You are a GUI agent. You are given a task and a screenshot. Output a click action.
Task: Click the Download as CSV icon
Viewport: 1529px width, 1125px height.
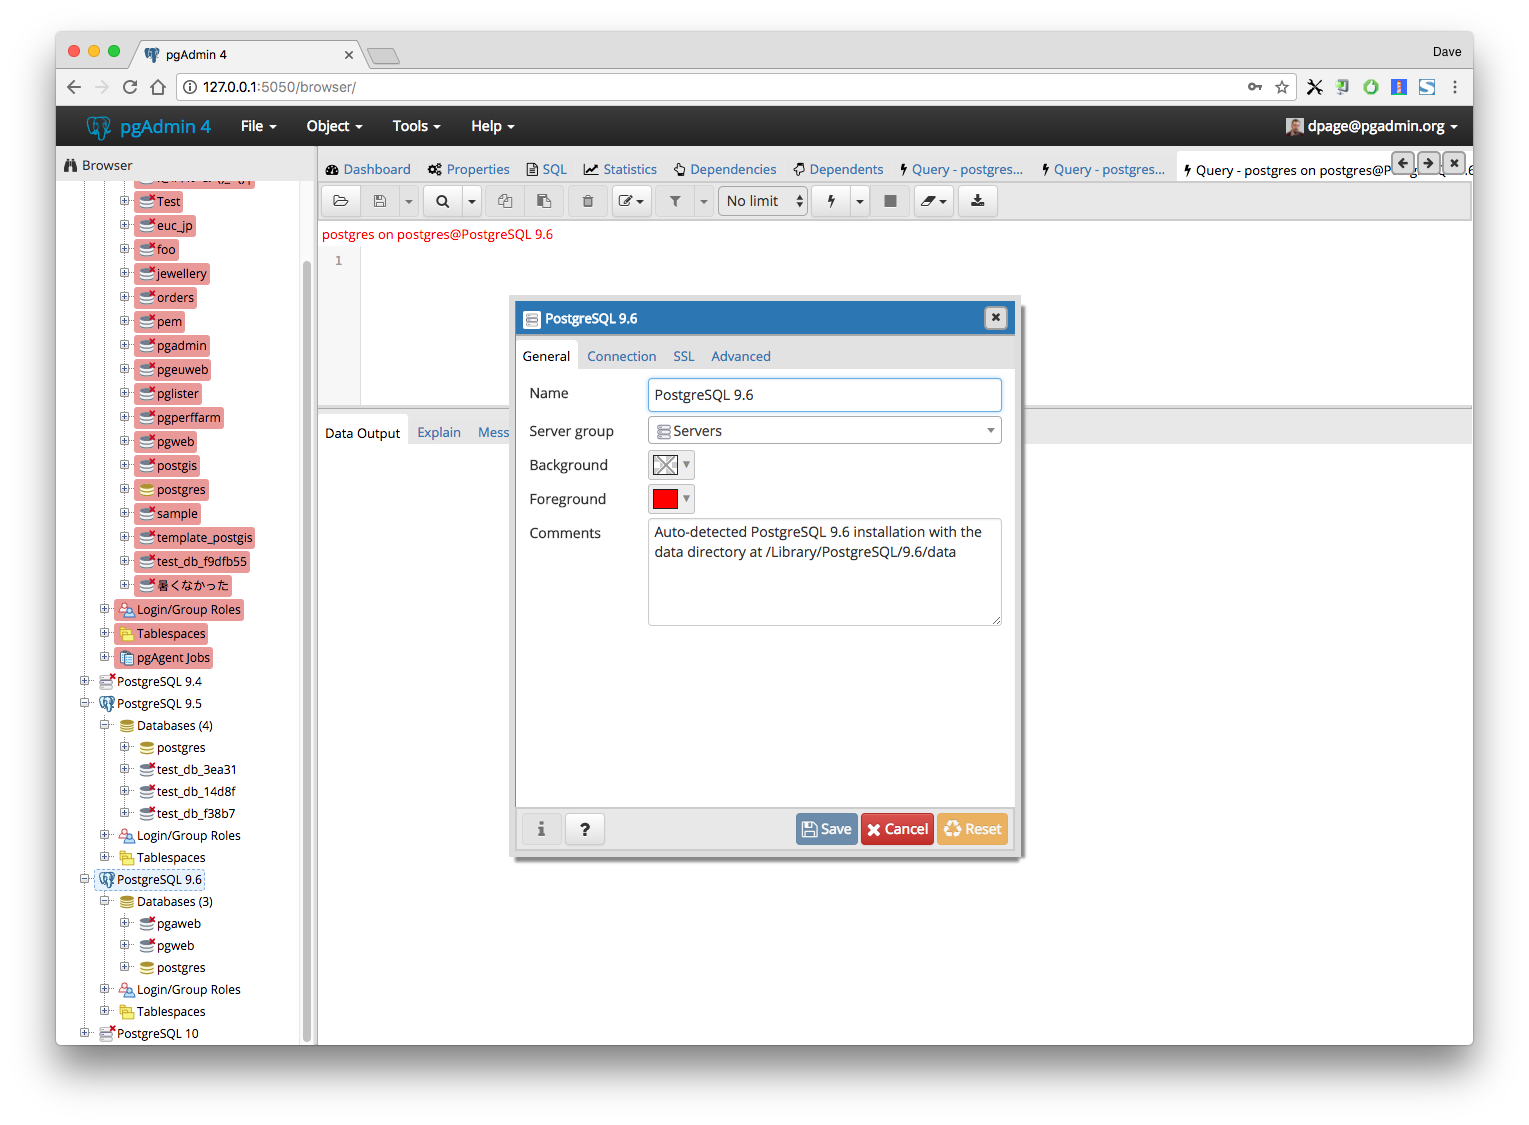(977, 201)
